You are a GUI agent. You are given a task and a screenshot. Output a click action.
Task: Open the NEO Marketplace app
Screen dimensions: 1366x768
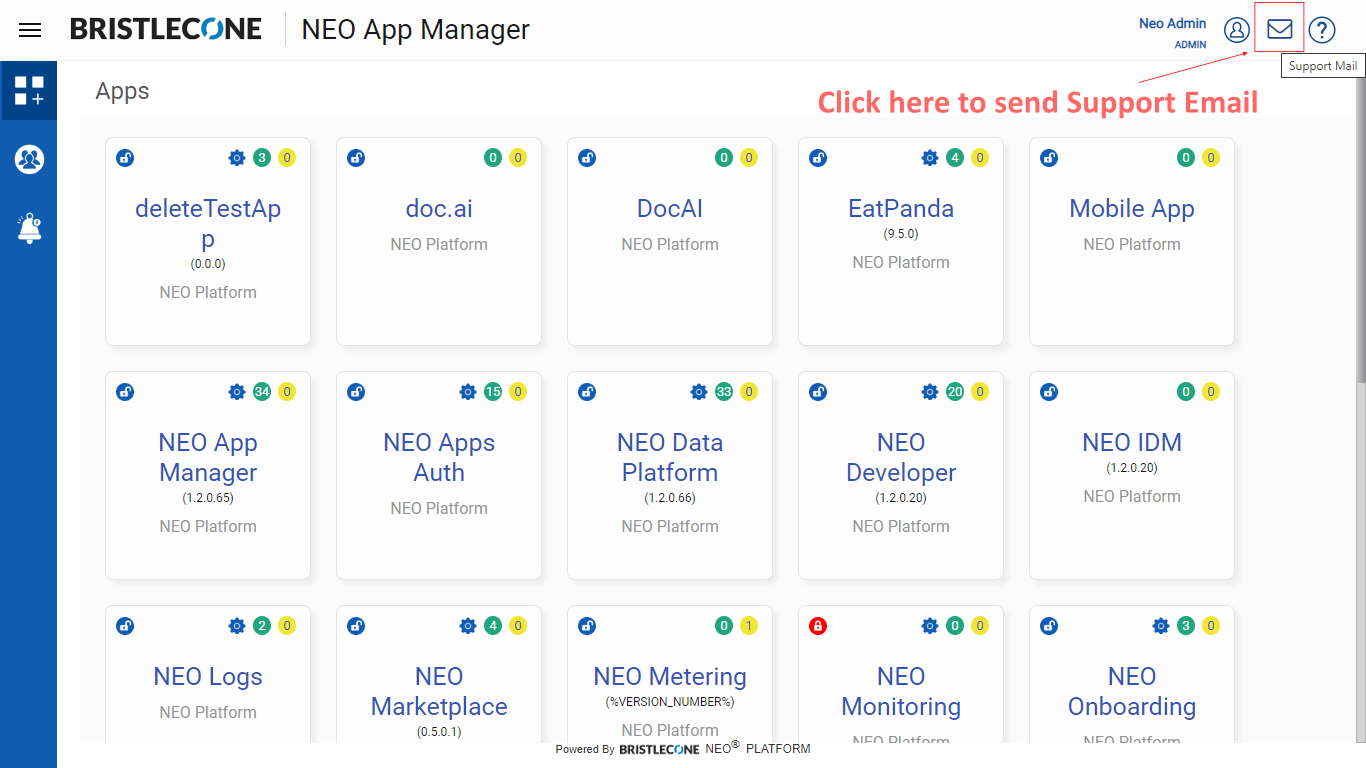439,692
